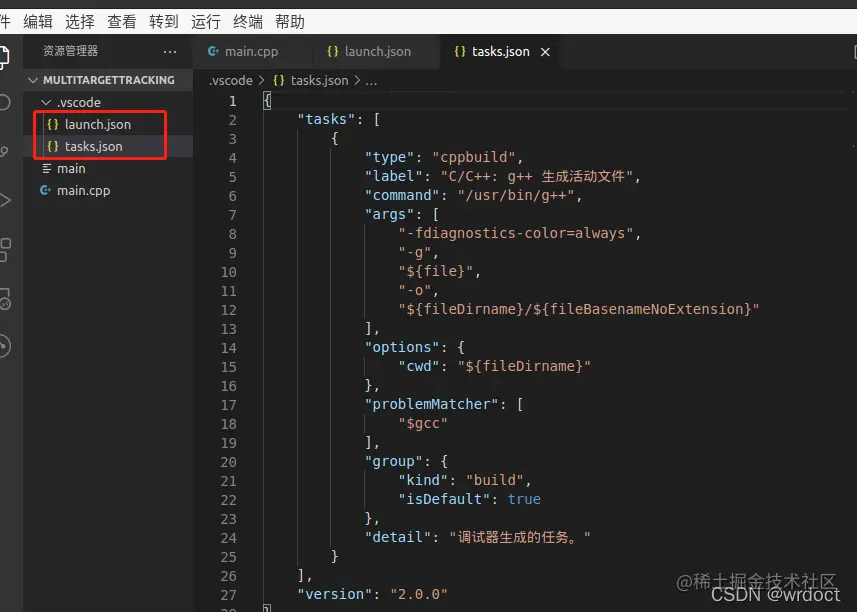
Task: Click the "C/C++: g++ 生成活动文件" label value
Action: coord(537,176)
